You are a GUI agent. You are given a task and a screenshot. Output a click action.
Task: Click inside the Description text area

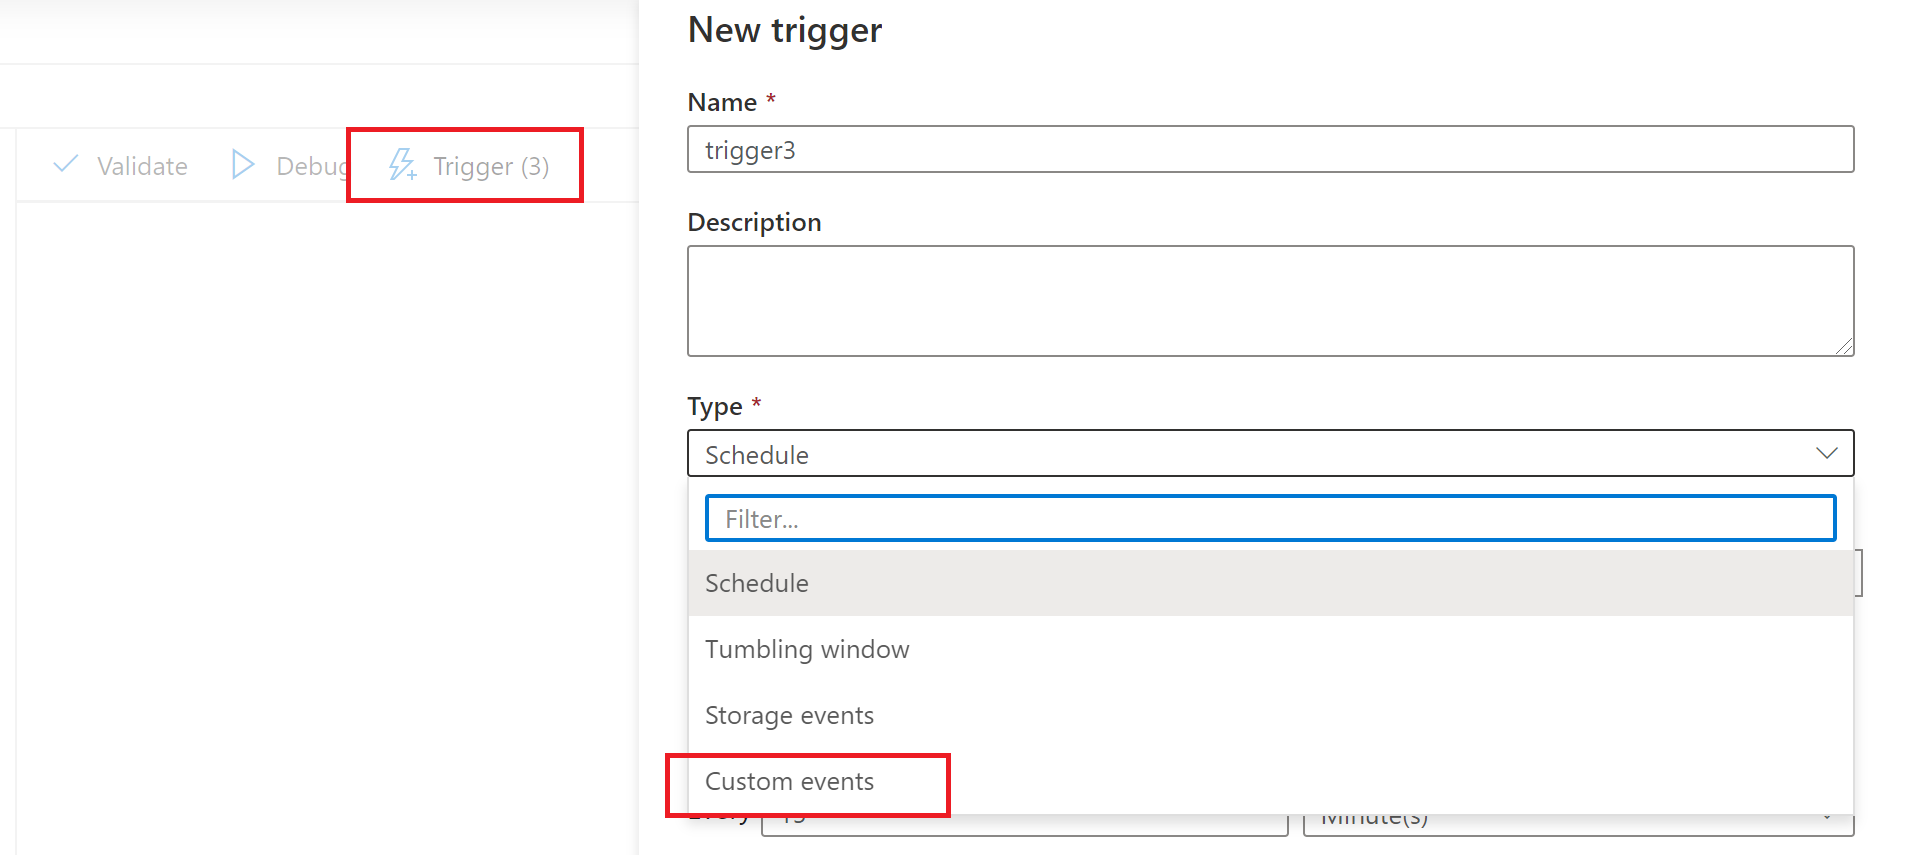click(1270, 300)
